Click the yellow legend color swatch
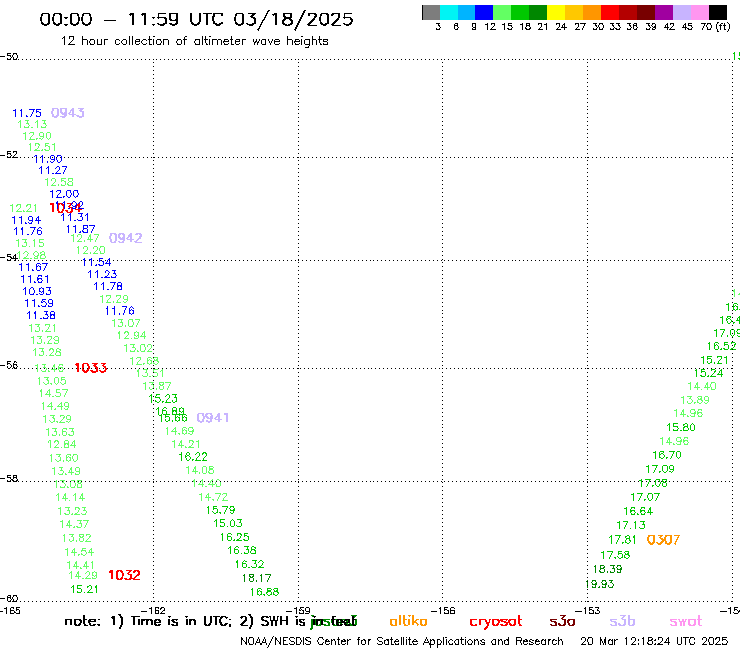 click(x=556, y=12)
